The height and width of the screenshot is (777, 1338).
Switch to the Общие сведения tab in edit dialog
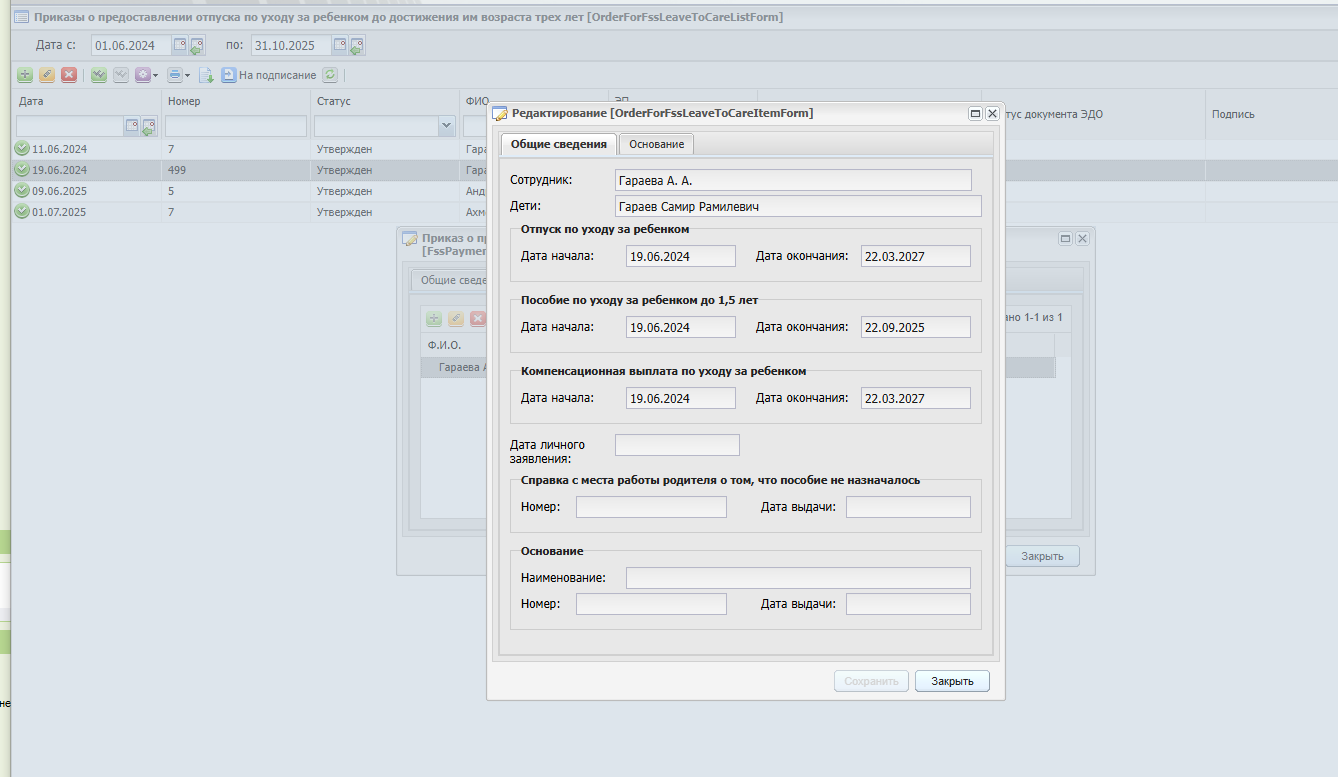(x=559, y=144)
